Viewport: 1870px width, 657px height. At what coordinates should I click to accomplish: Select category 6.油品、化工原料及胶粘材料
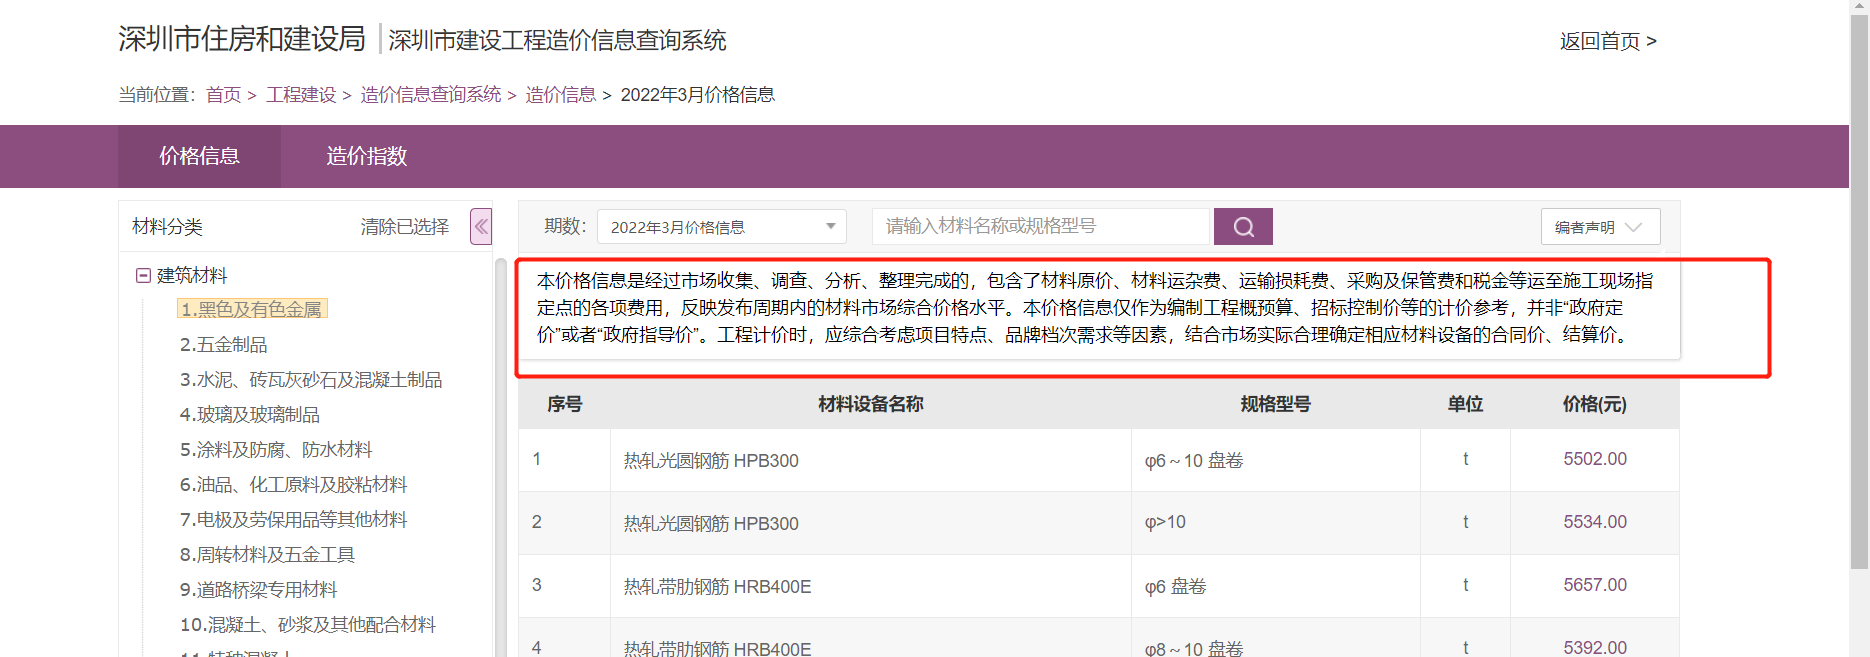294,484
